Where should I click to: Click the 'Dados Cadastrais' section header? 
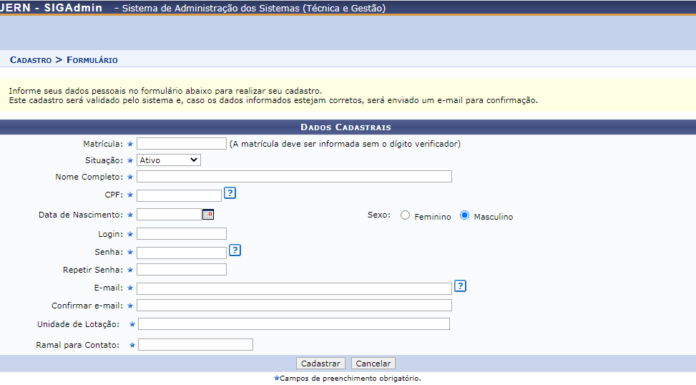pos(346,127)
